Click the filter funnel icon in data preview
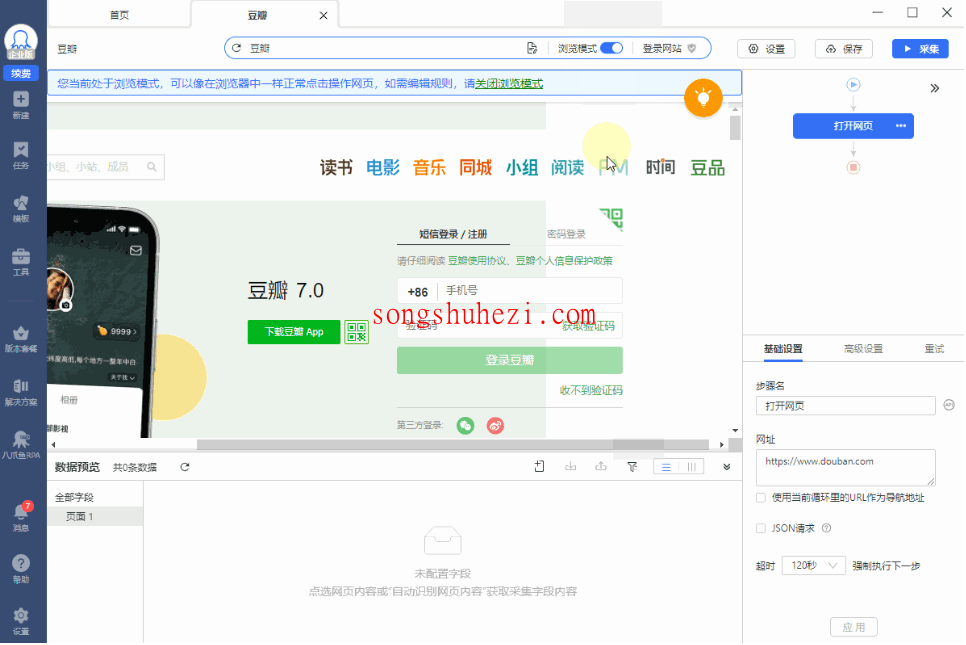 point(632,466)
